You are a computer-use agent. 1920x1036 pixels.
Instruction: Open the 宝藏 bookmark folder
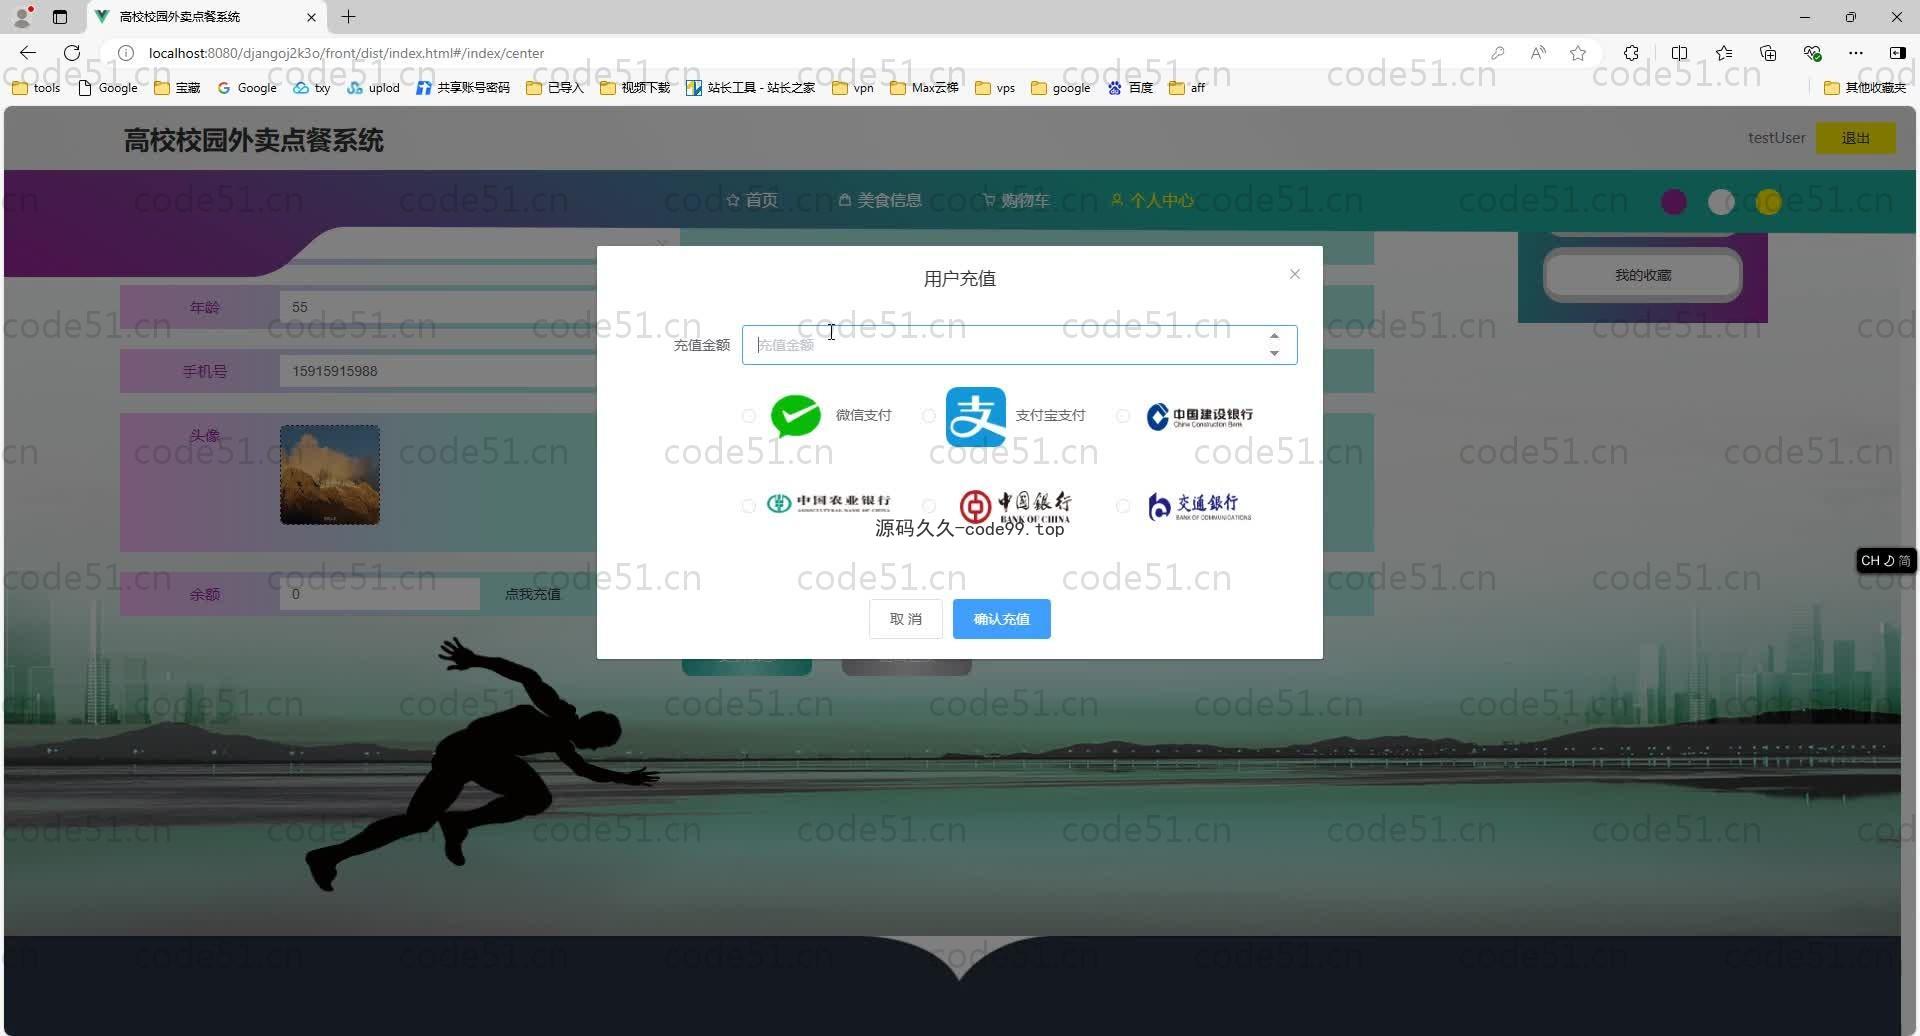click(x=177, y=88)
